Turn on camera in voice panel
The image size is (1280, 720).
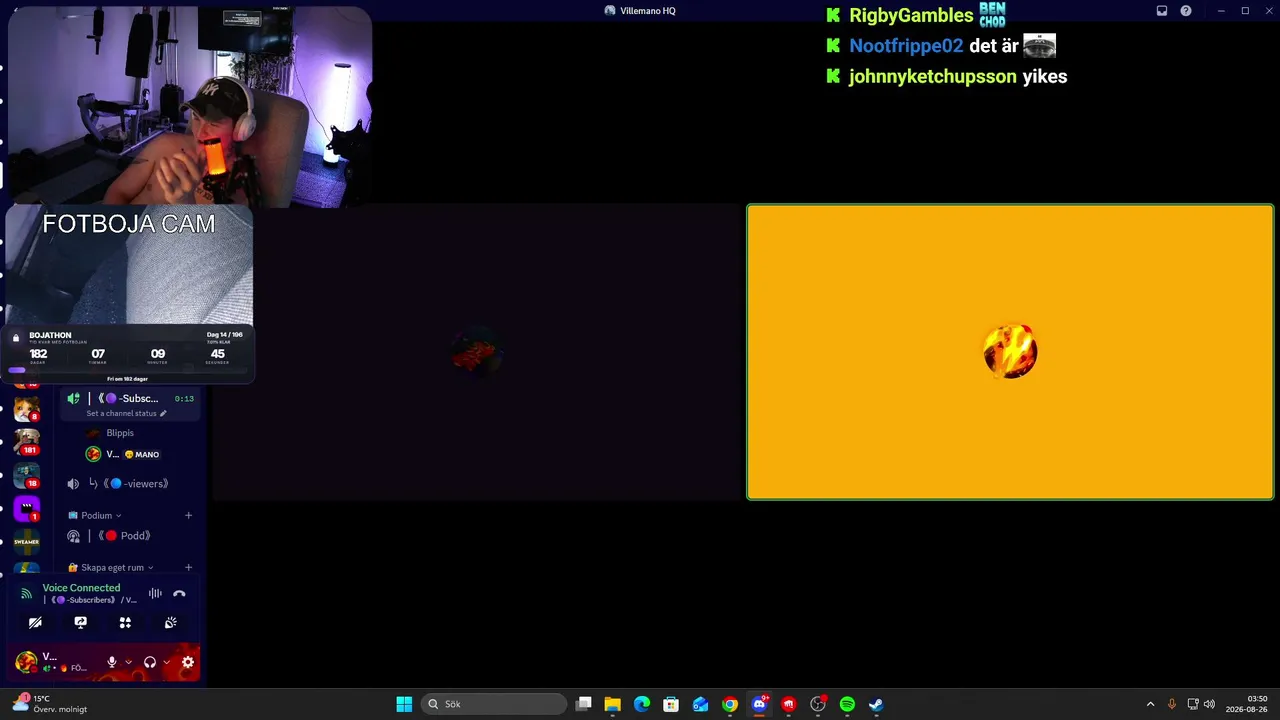click(x=35, y=622)
